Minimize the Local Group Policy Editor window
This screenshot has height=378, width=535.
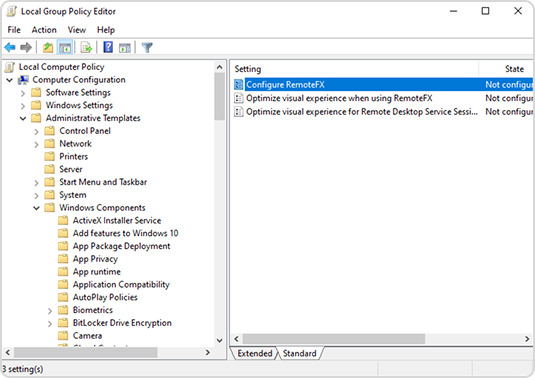453,11
